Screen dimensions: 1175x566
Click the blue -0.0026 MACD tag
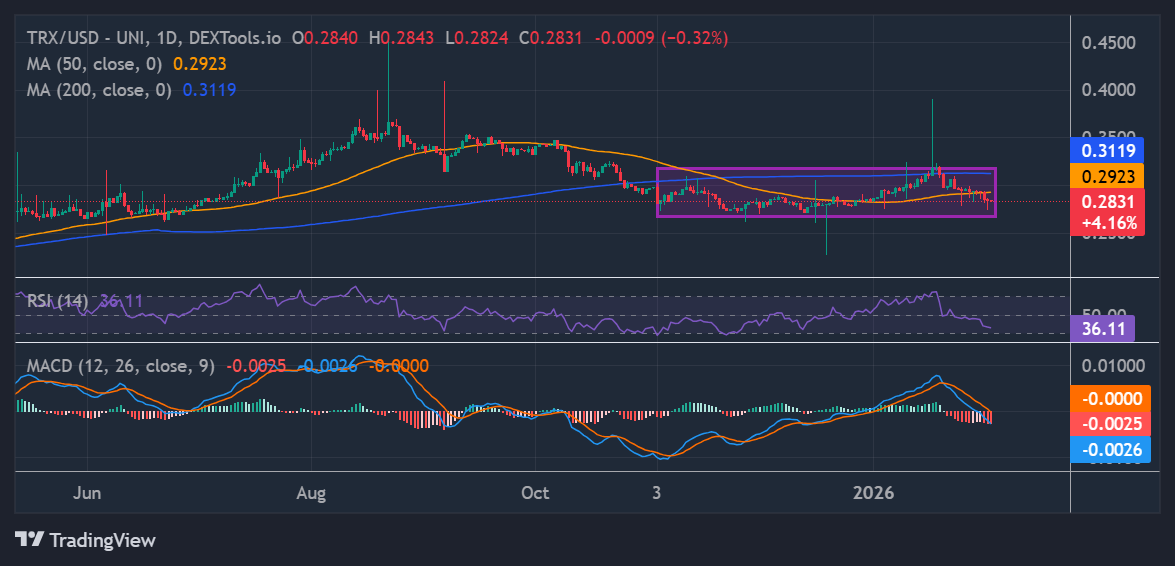coord(1107,450)
